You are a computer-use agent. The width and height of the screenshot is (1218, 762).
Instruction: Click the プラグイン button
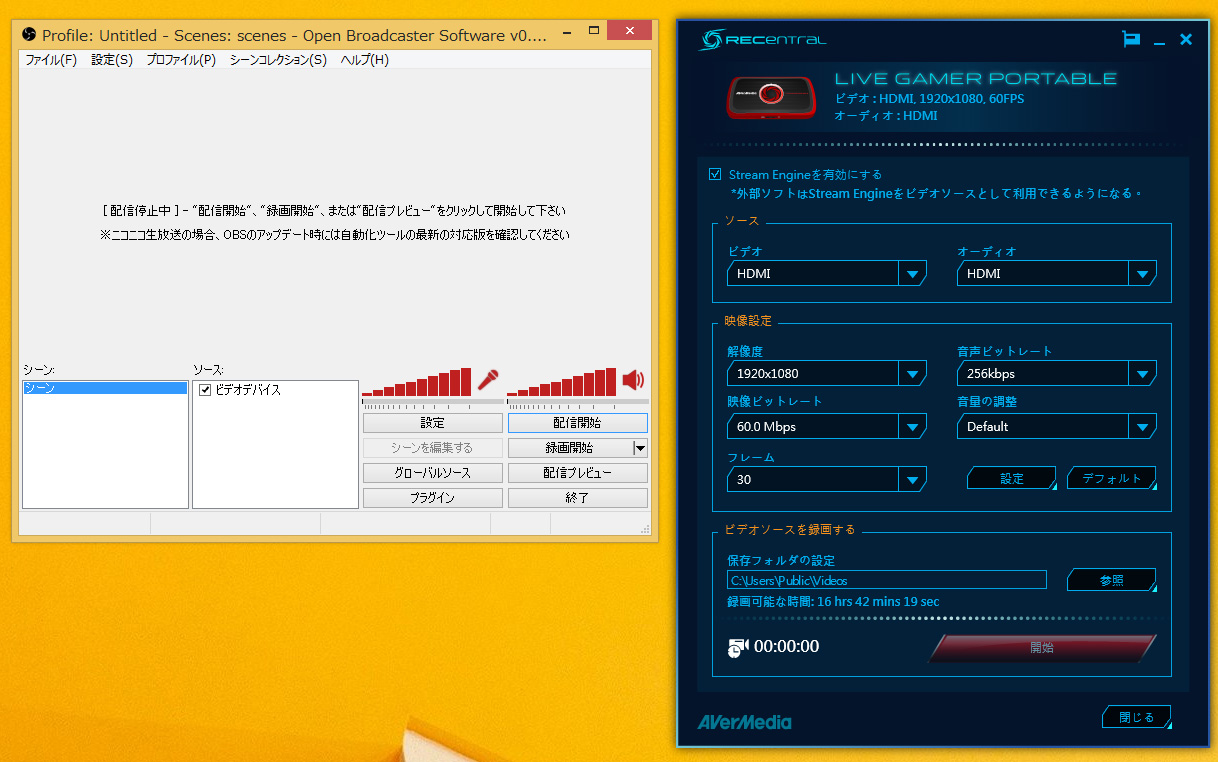click(433, 498)
